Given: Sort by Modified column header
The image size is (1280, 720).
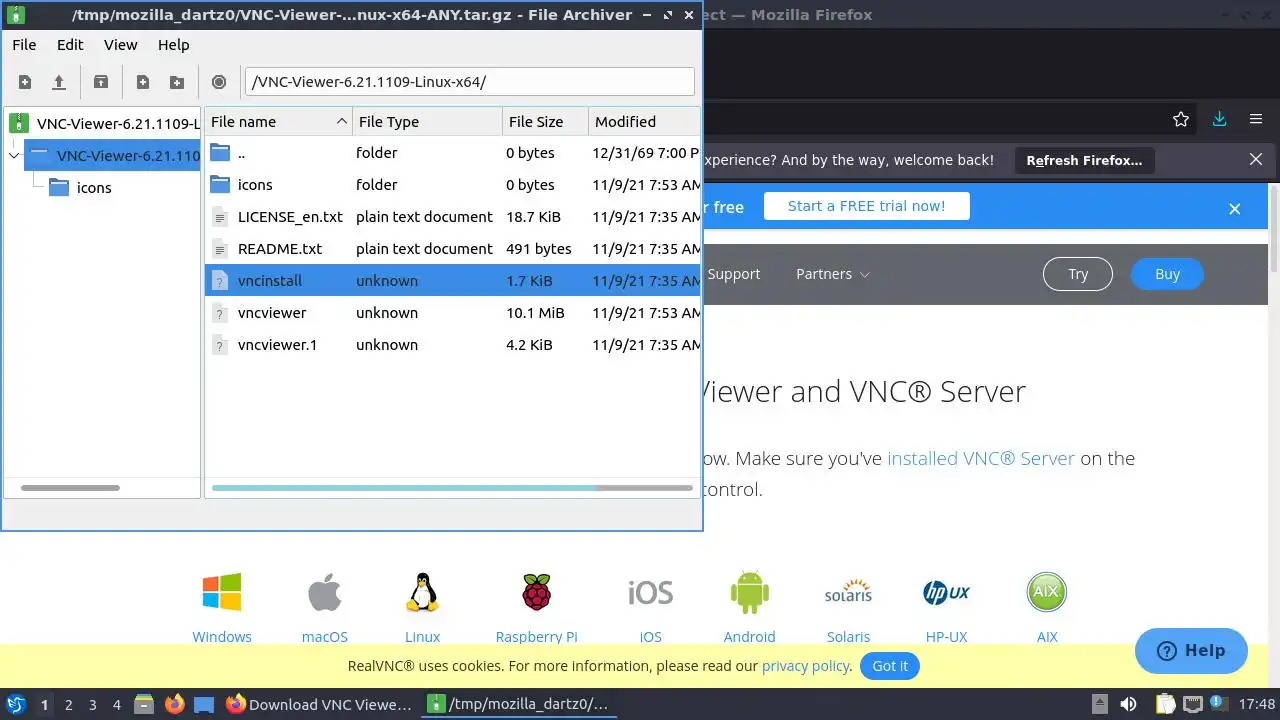Looking at the screenshot, I should click(644, 121).
